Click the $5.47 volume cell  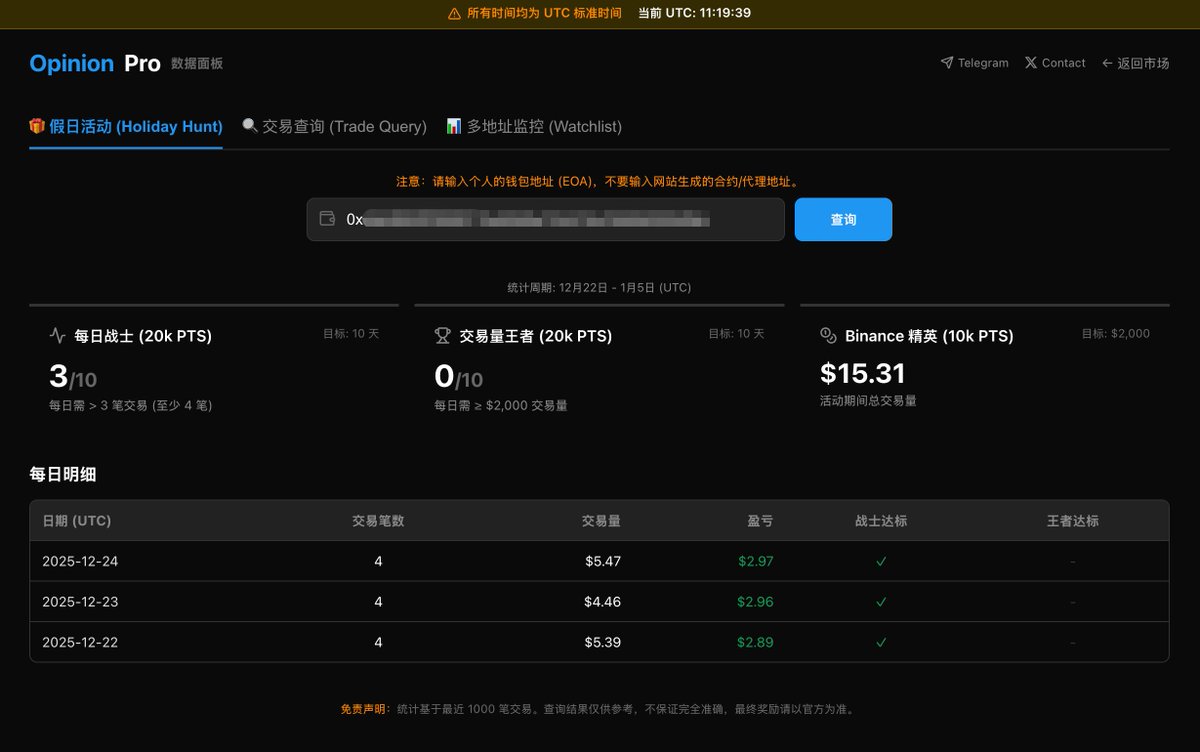603,561
